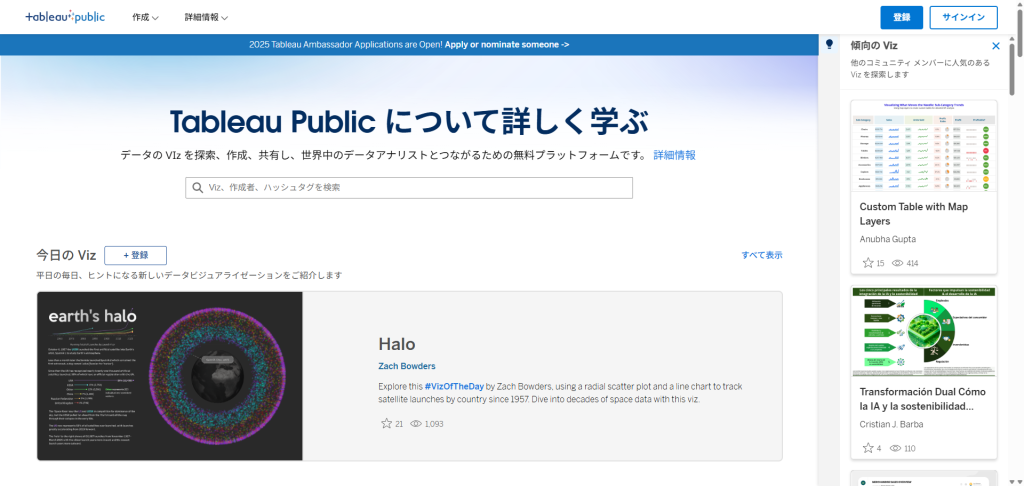Click the views eye icon on Halo

(416, 424)
